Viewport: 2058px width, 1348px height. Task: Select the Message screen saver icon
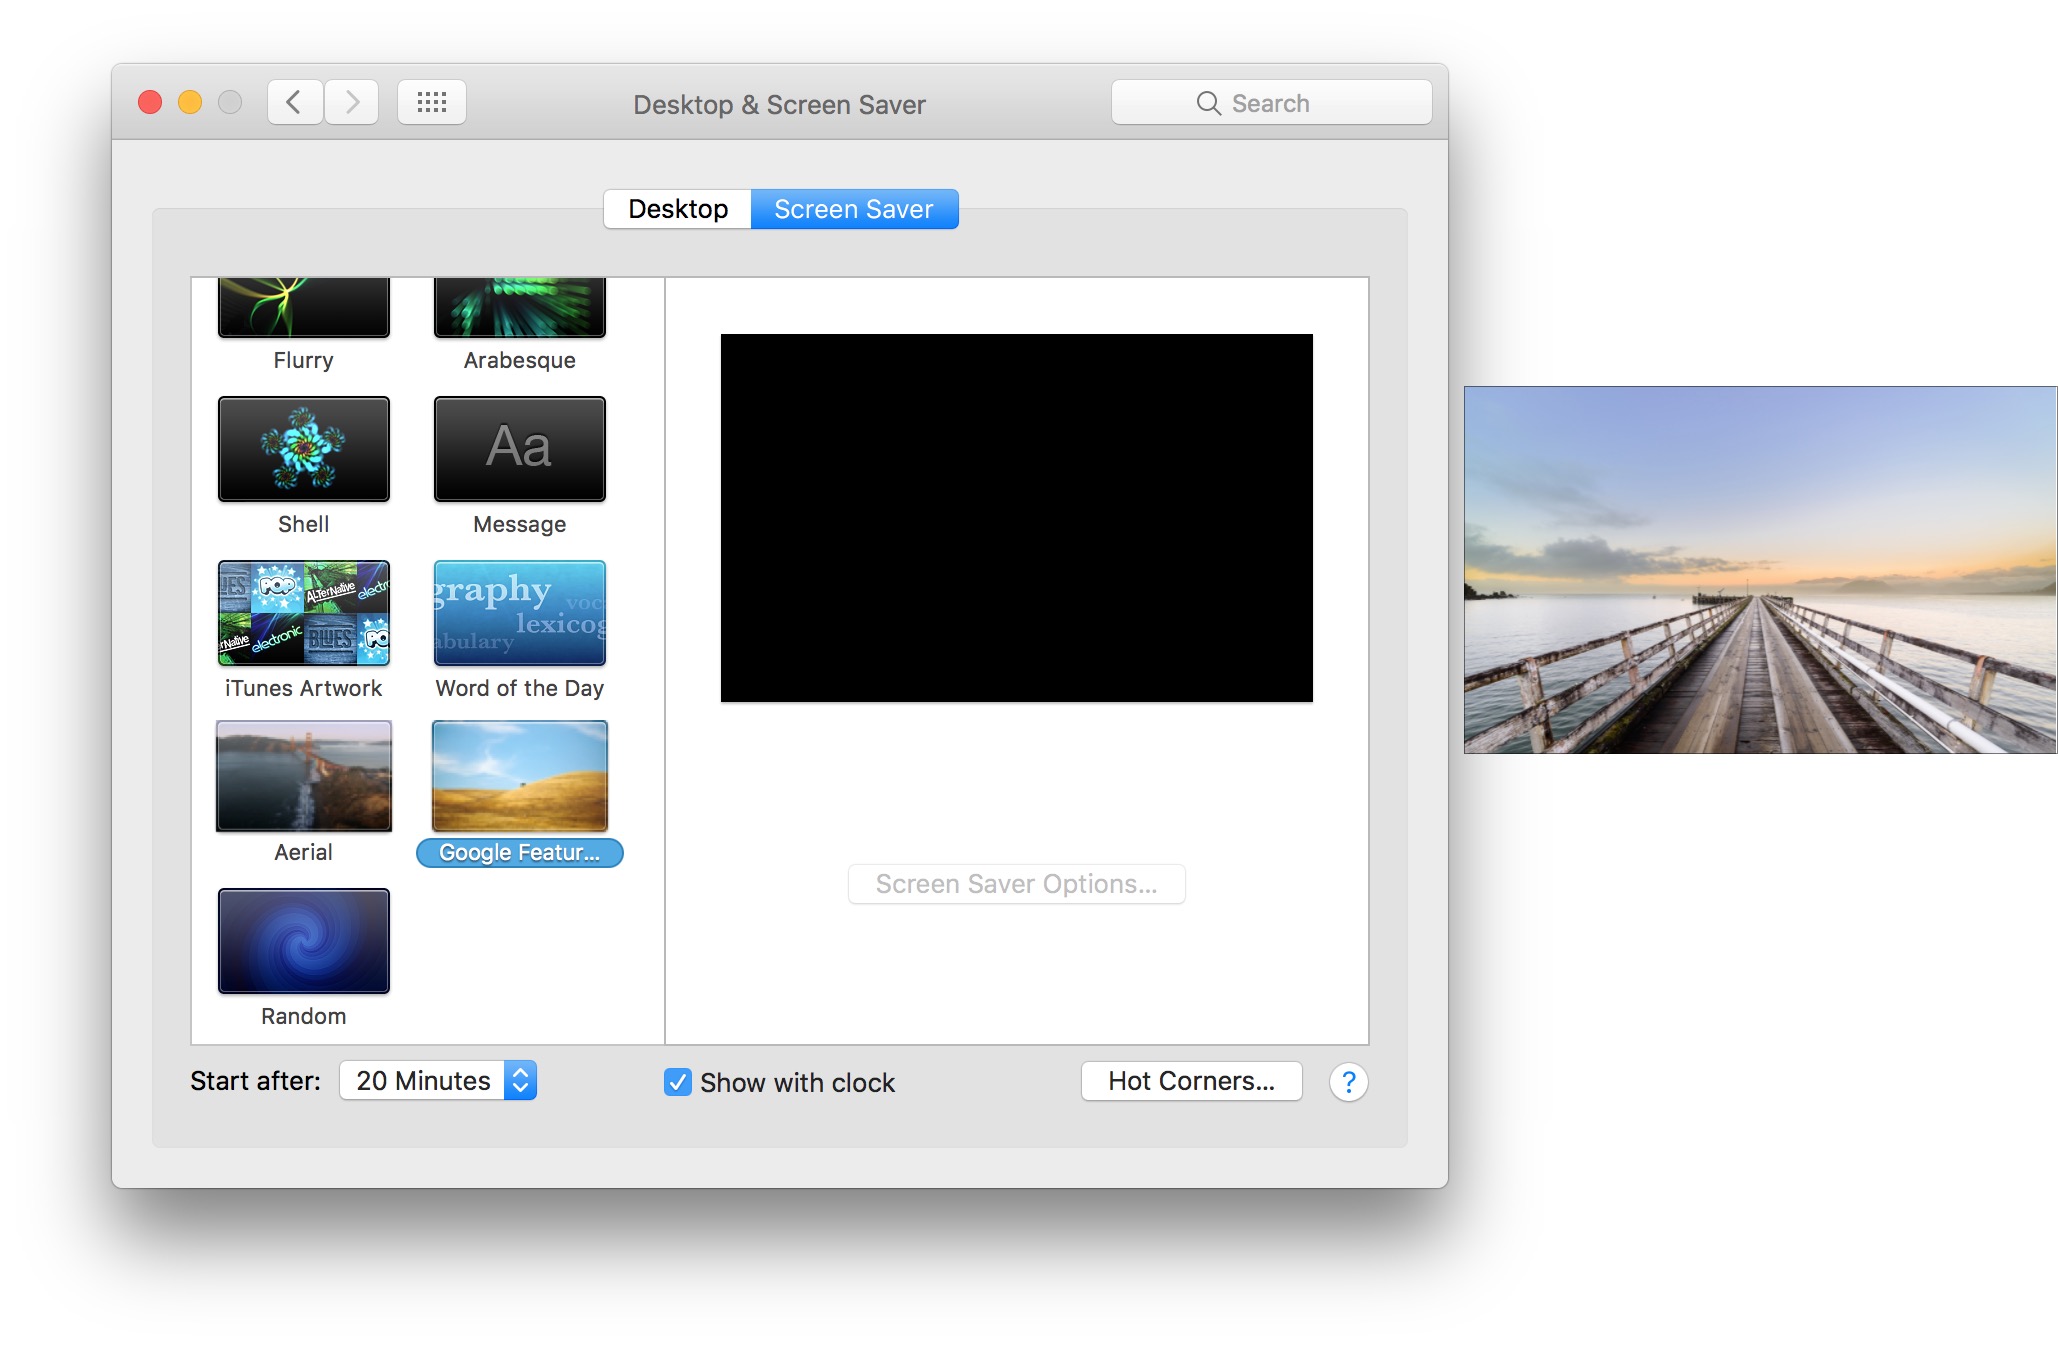point(519,449)
